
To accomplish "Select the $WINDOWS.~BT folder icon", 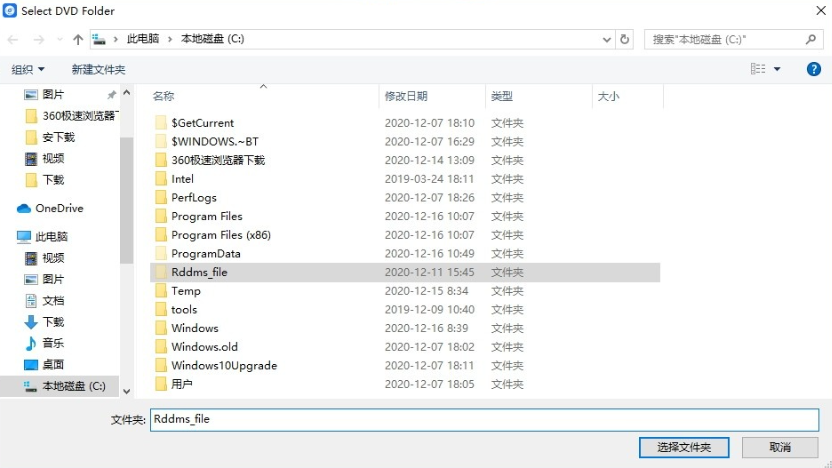I will click(161, 141).
